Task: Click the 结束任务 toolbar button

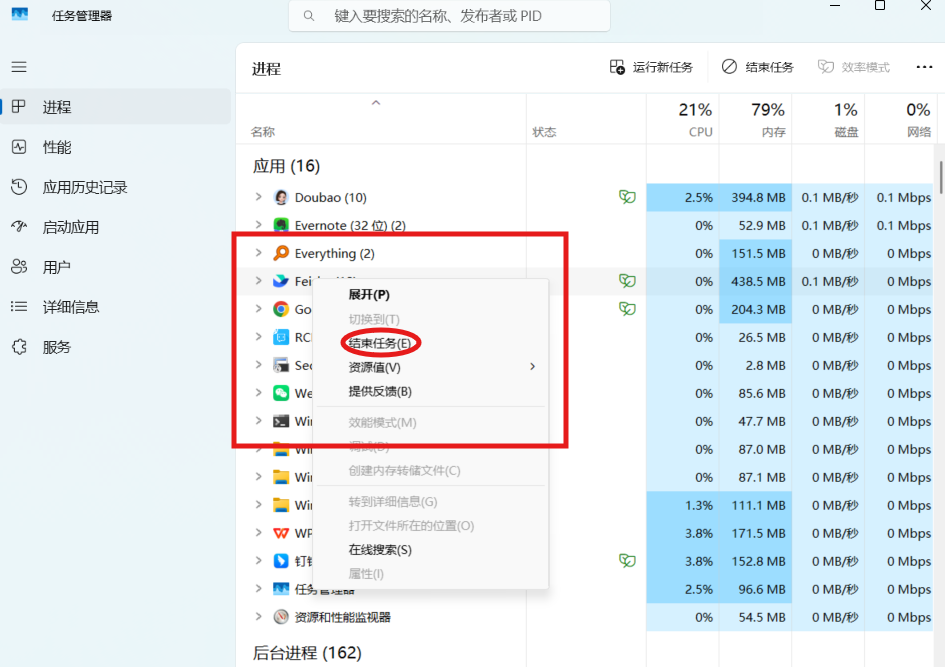Action: tap(757, 67)
